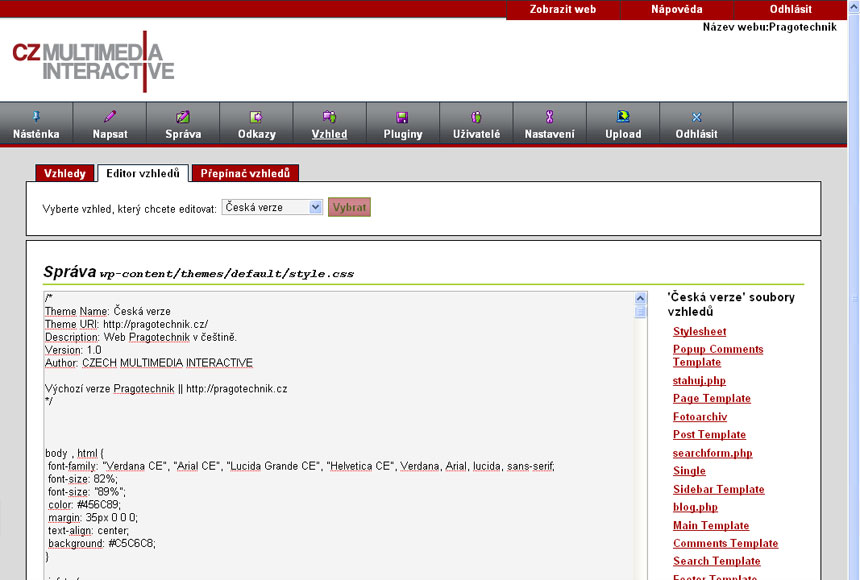The width and height of the screenshot is (860, 580).
Task: Click inside the style.css code editor
Action: 339,435
